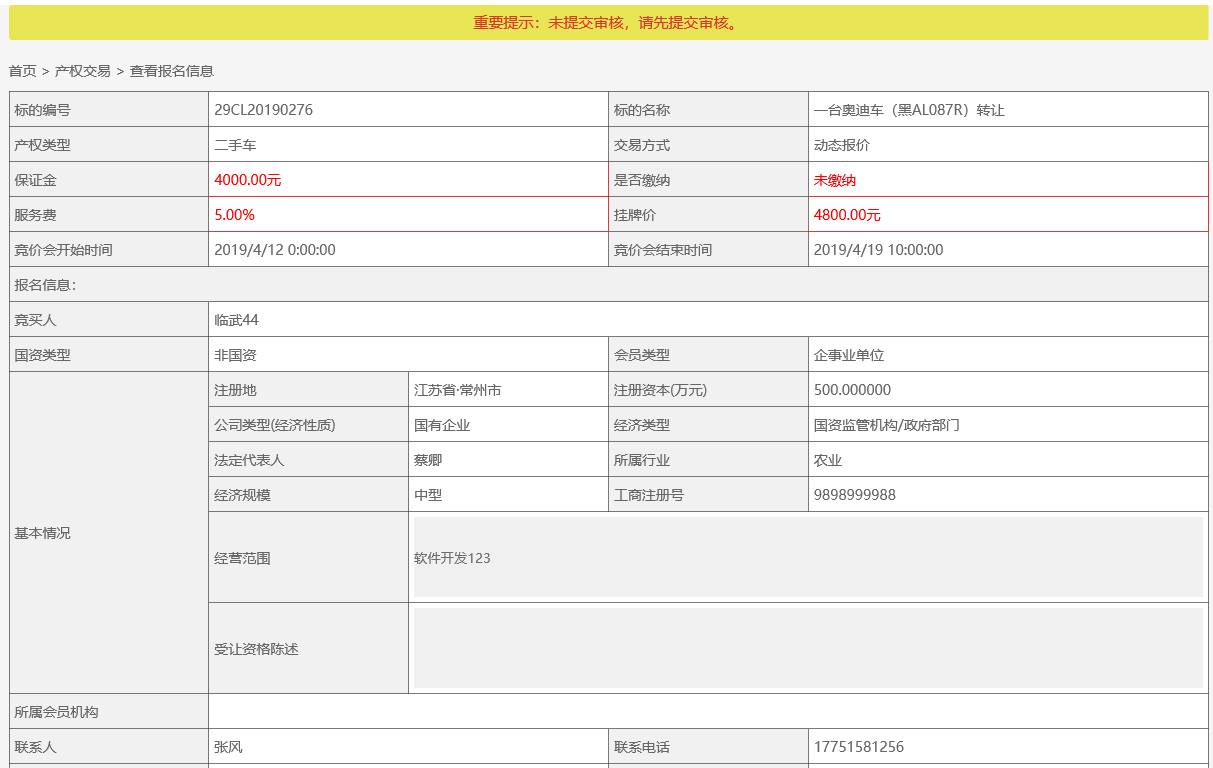Click the red 未缴纳 payment status
Image resolution: width=1213 pixels, height=768 pixels.
tap(835, 180)
